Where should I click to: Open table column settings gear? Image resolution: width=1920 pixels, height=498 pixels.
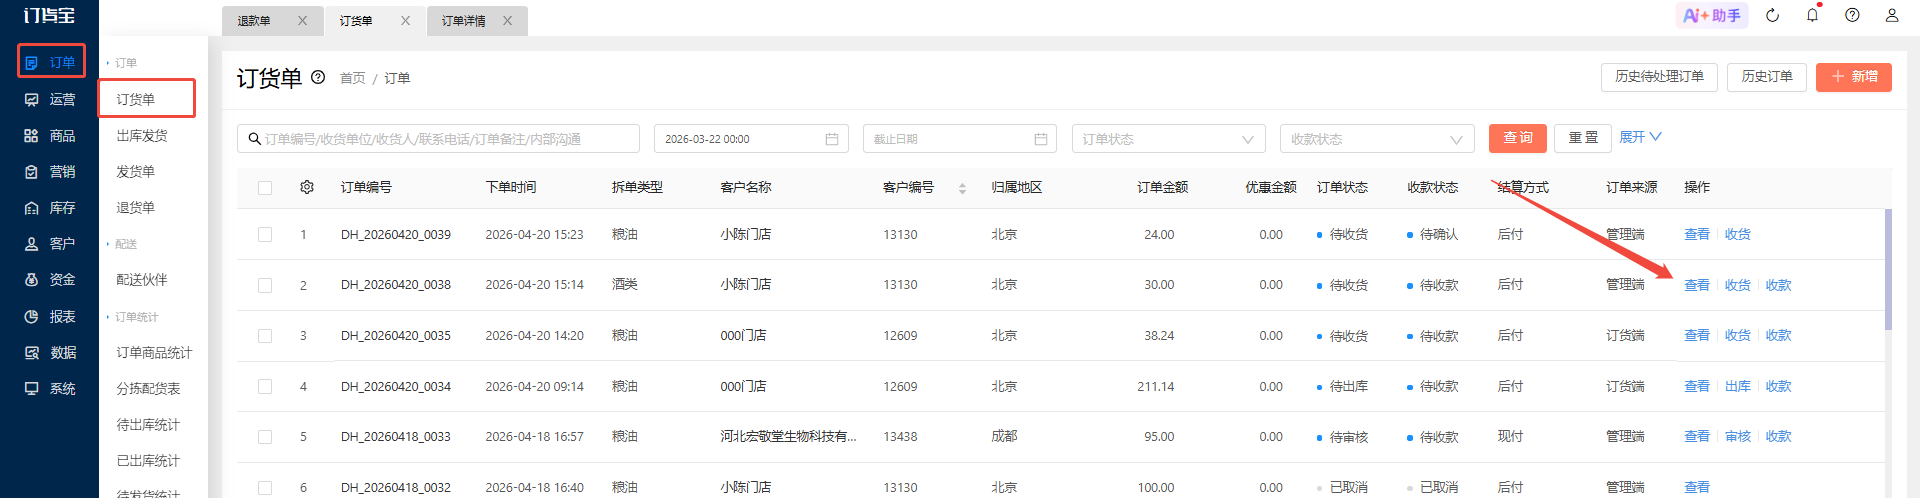pos(307,187)
